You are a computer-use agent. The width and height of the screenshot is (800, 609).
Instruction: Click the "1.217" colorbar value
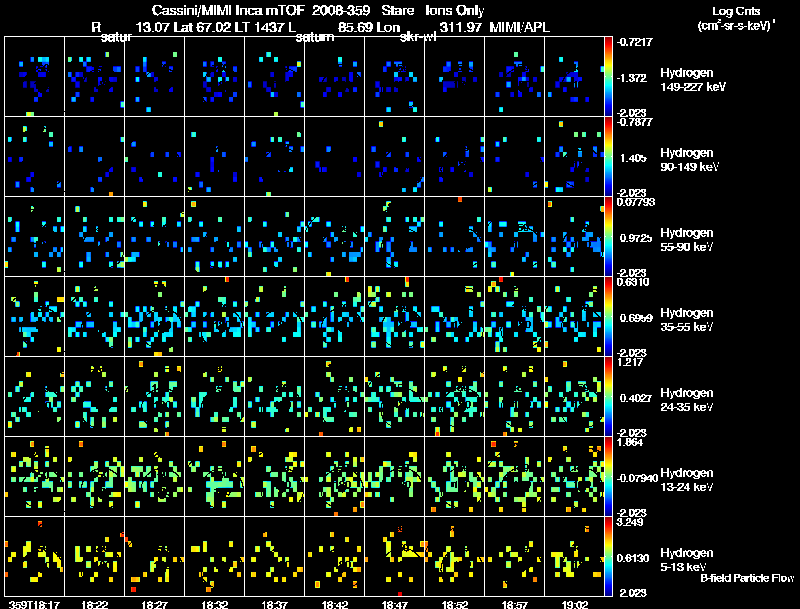pyautogui.click(x=631, y=362)
